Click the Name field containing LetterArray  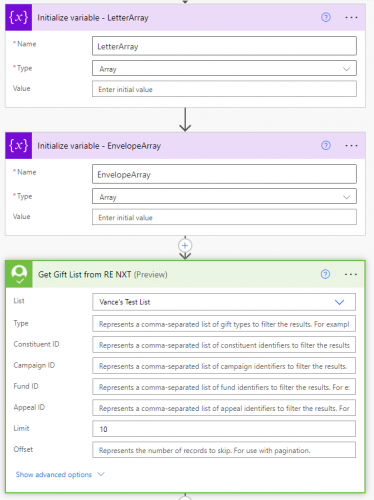[224, 46]
